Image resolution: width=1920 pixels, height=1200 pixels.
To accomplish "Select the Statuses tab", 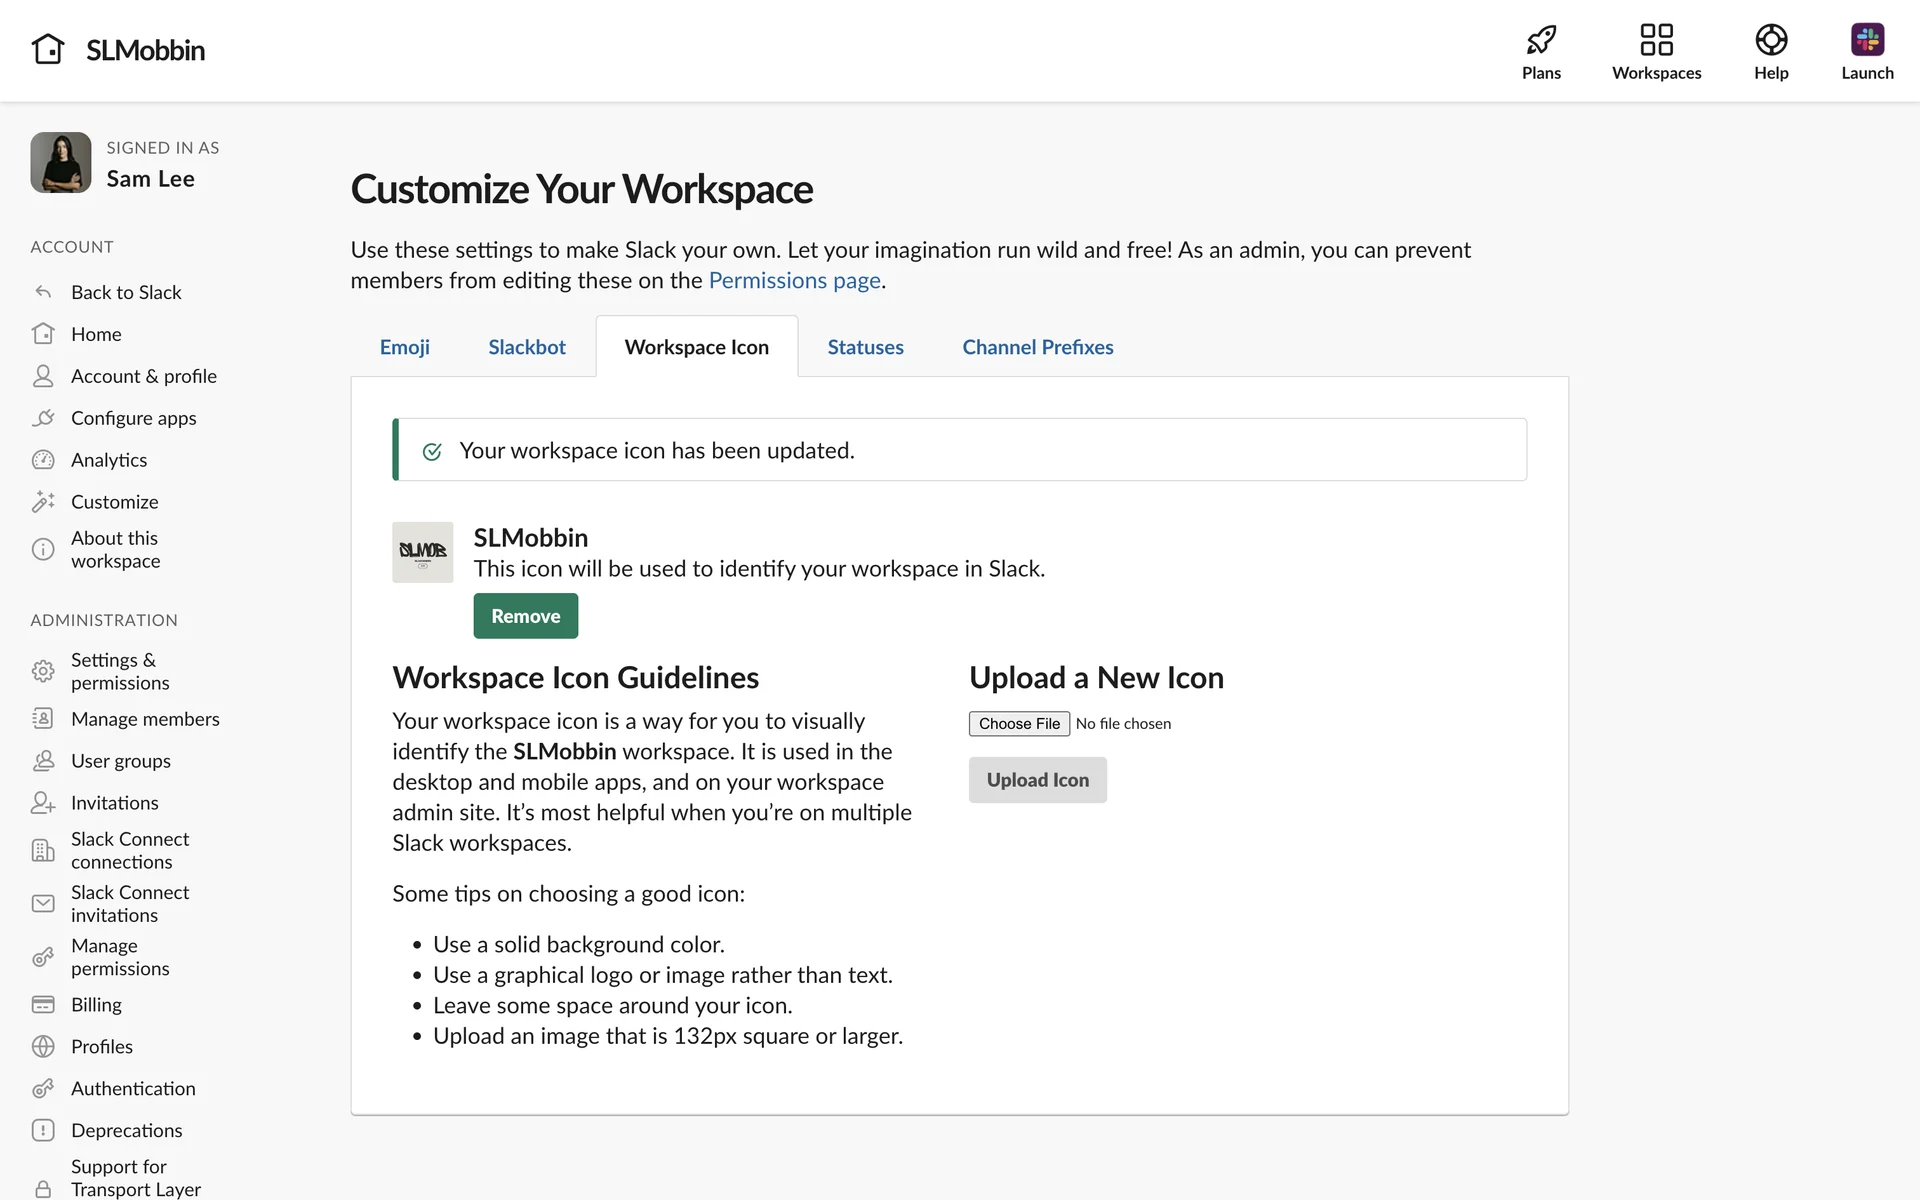I will pos(865,347).
